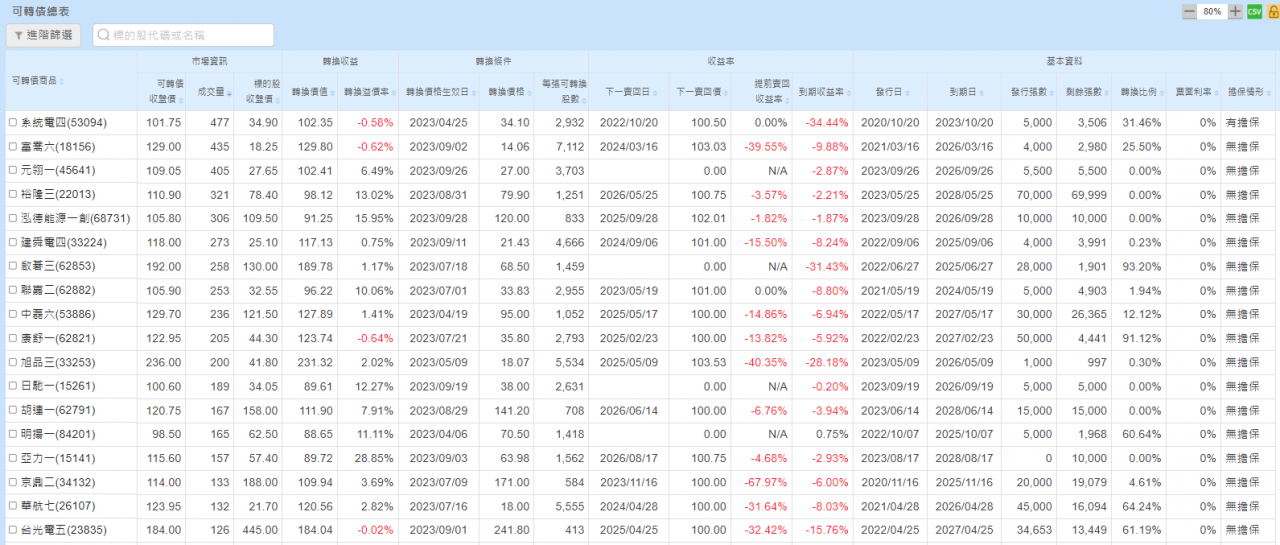Toggle checkbox for 旭品三(33253)
1280x545 pixels.
point(13,363)
